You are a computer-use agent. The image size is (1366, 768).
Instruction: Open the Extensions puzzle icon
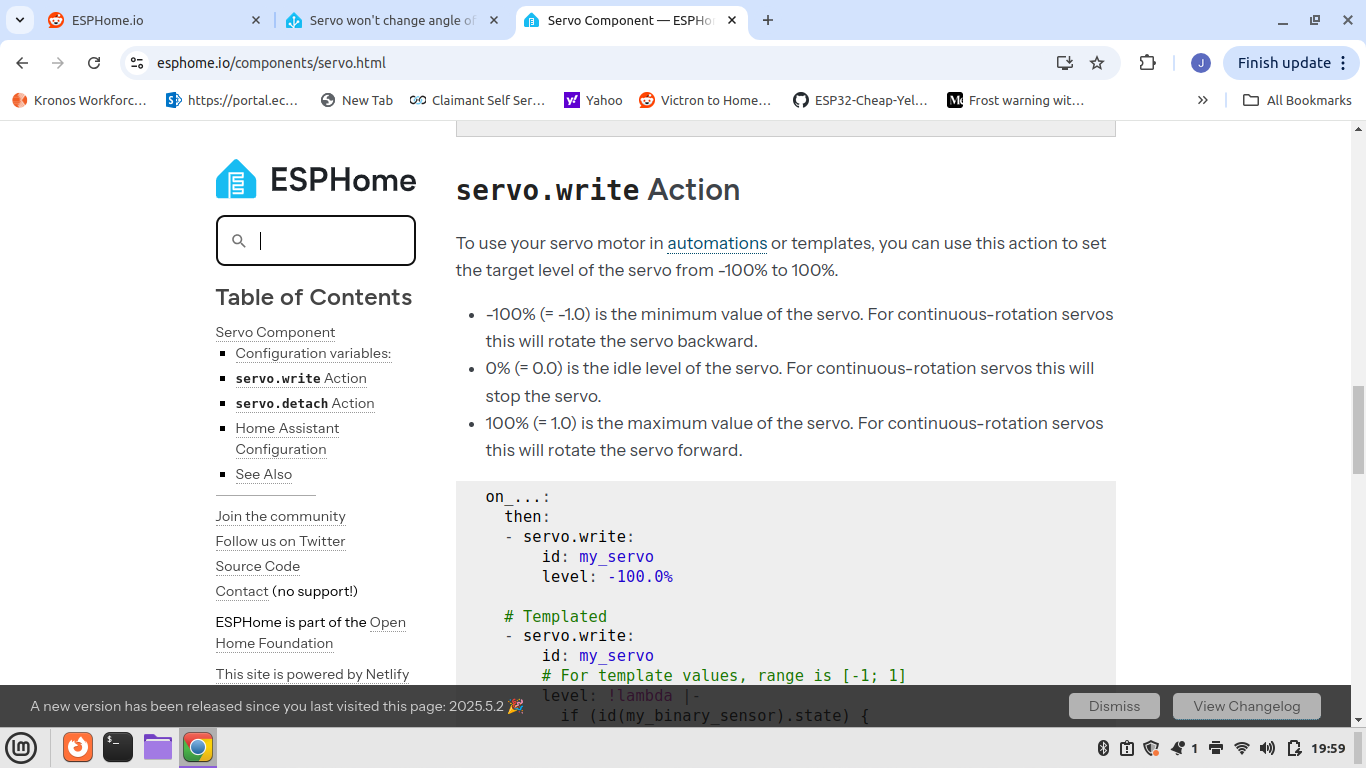click(x=1148, y=63)
